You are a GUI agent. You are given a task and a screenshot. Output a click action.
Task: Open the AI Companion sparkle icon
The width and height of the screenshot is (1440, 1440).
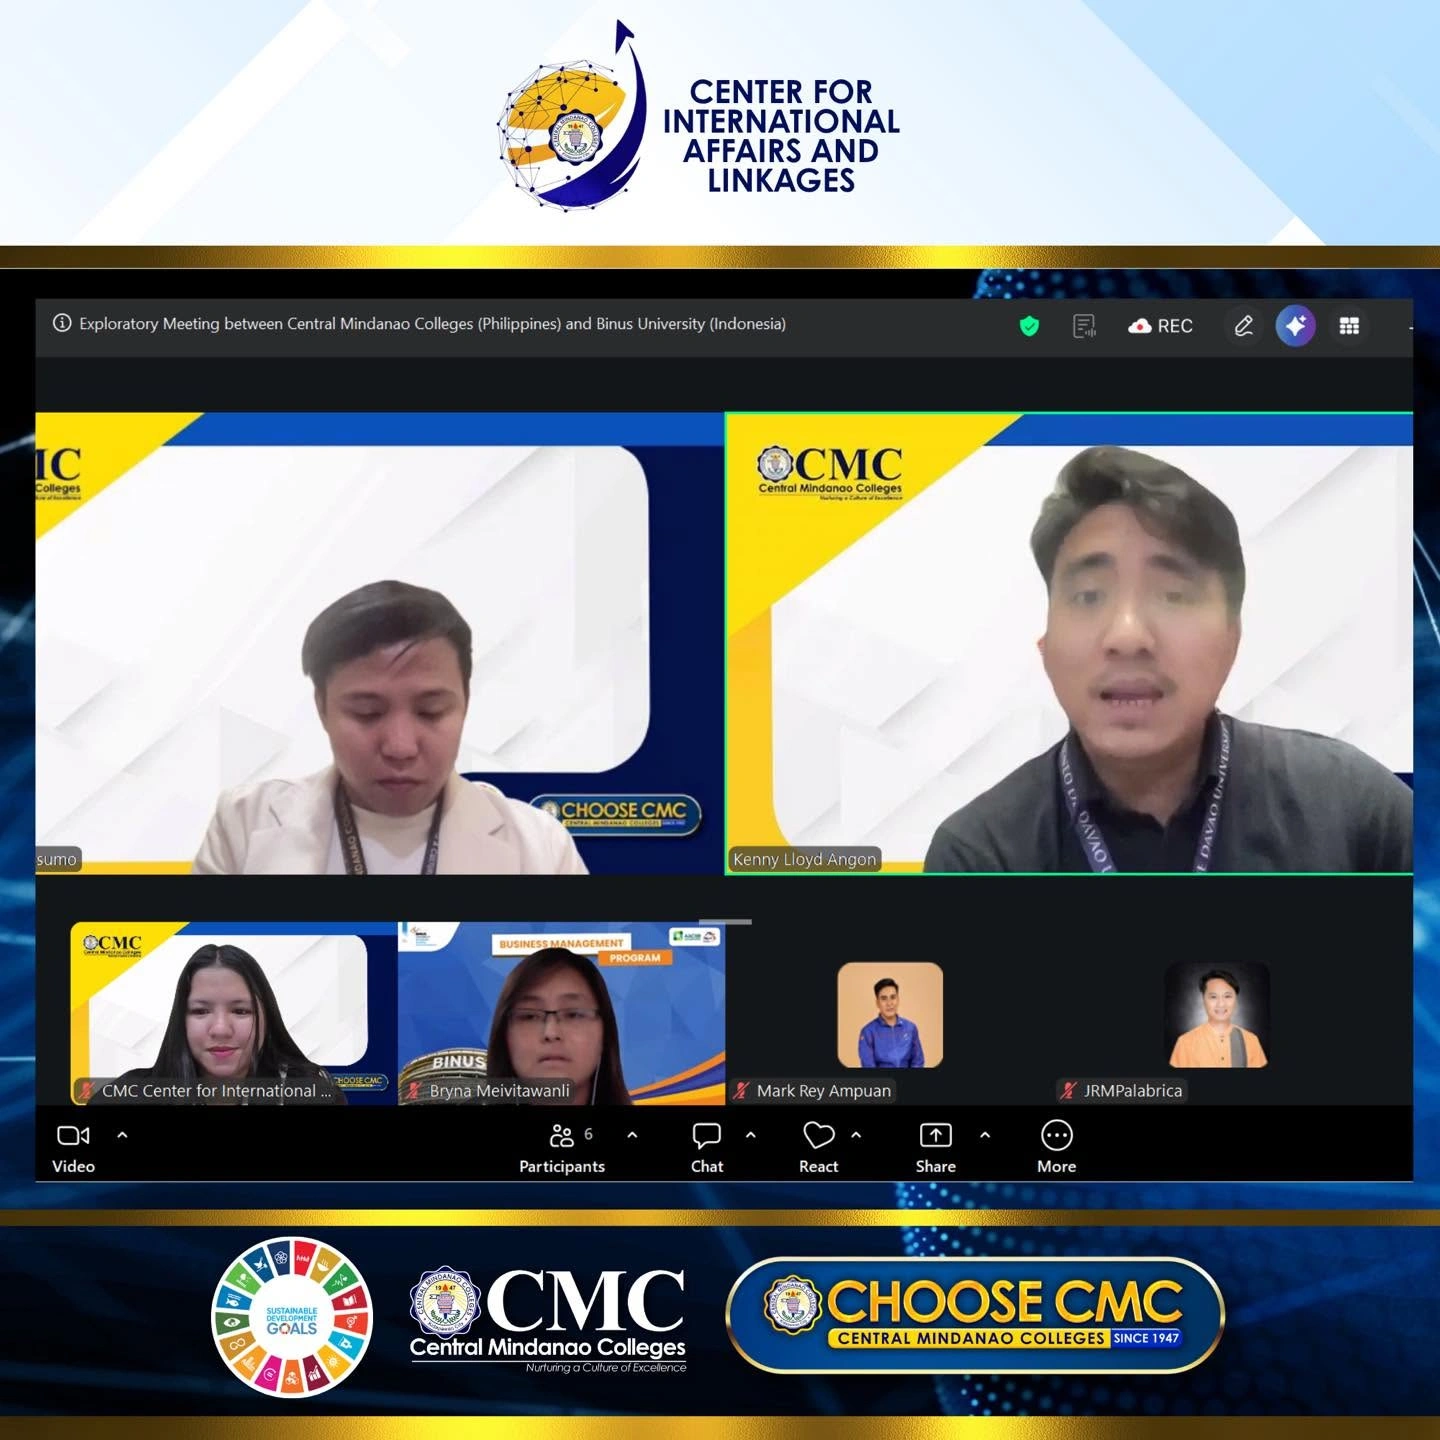tap(1295, 326)
